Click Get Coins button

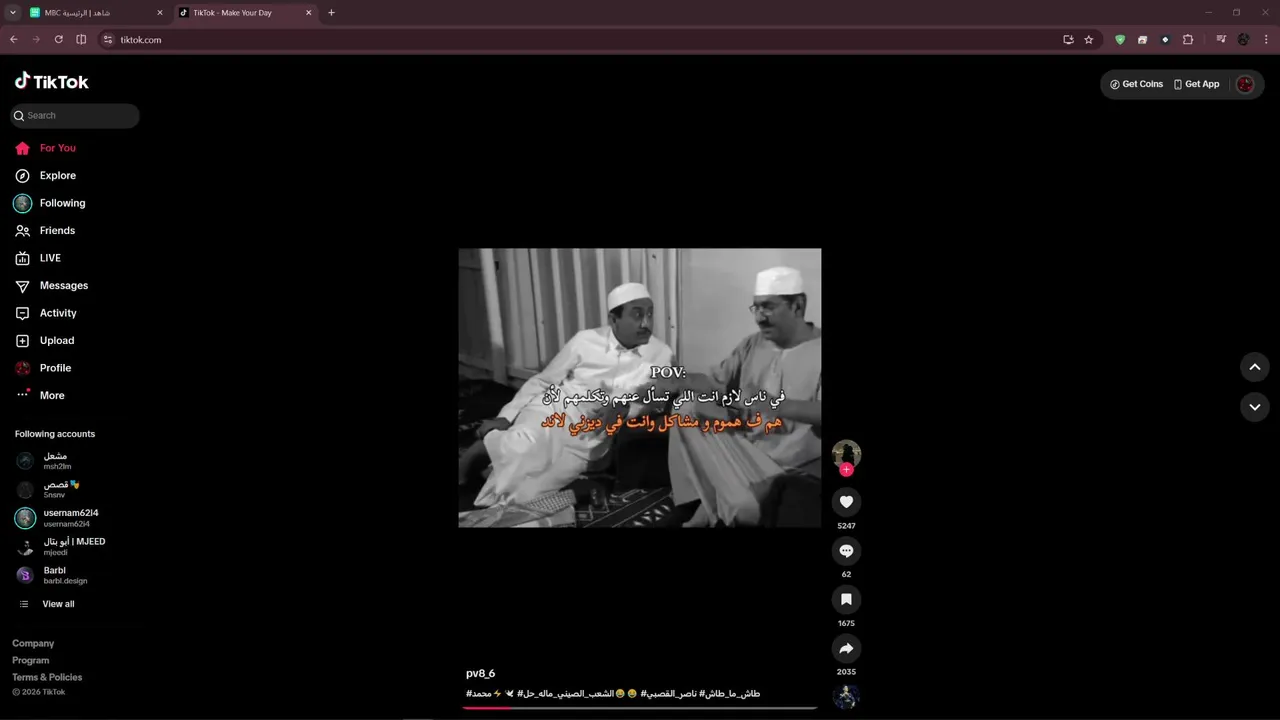pos(1136,84)
